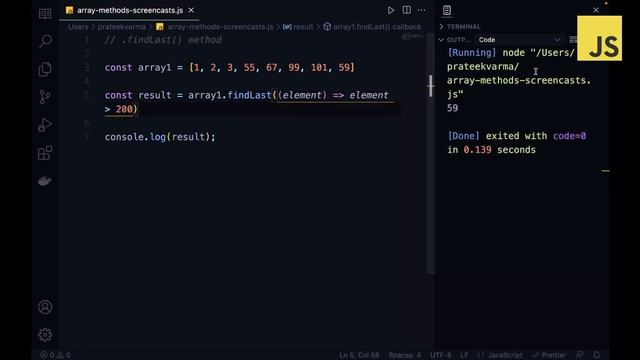640x360 pixels.
Task: Select the array-methods-screencasts.js editor tab
Action: 129,10
